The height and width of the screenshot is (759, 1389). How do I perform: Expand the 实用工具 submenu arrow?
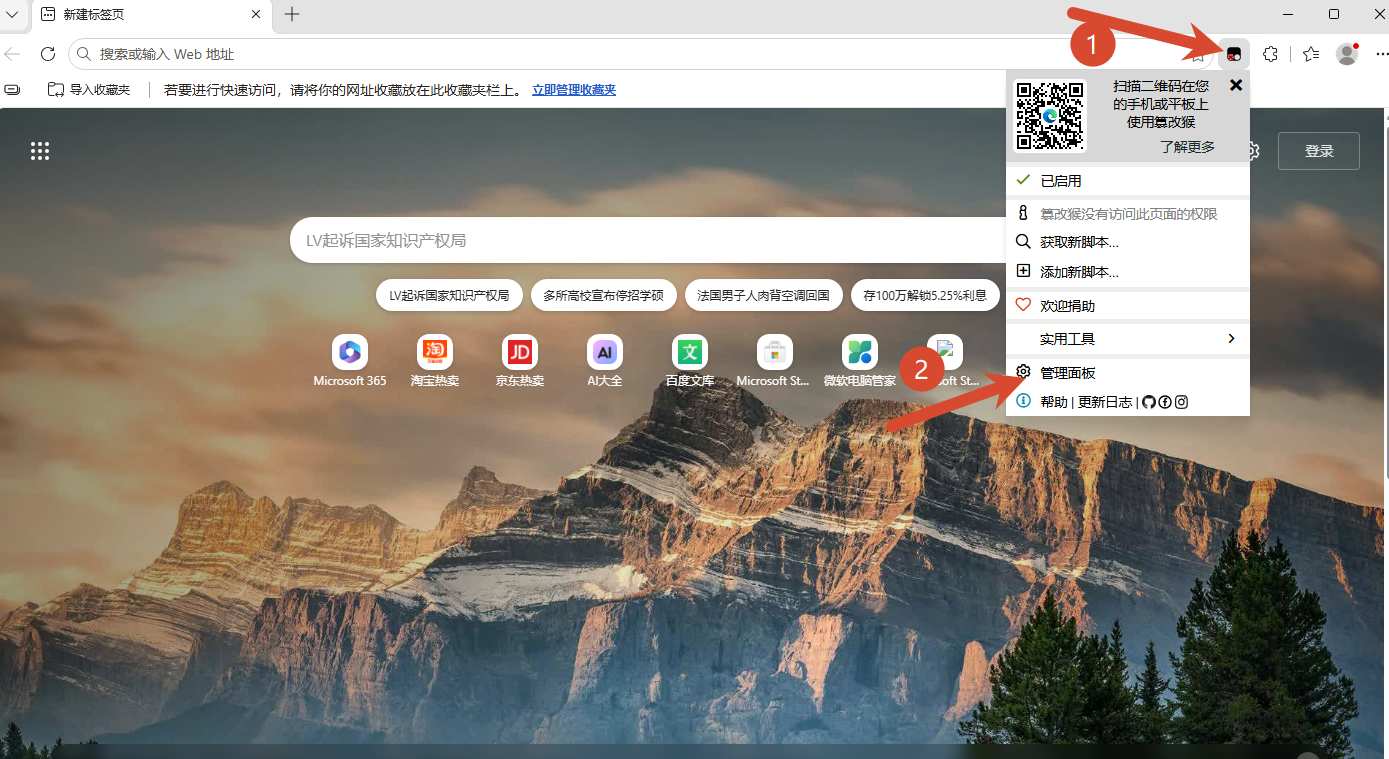1231,339
